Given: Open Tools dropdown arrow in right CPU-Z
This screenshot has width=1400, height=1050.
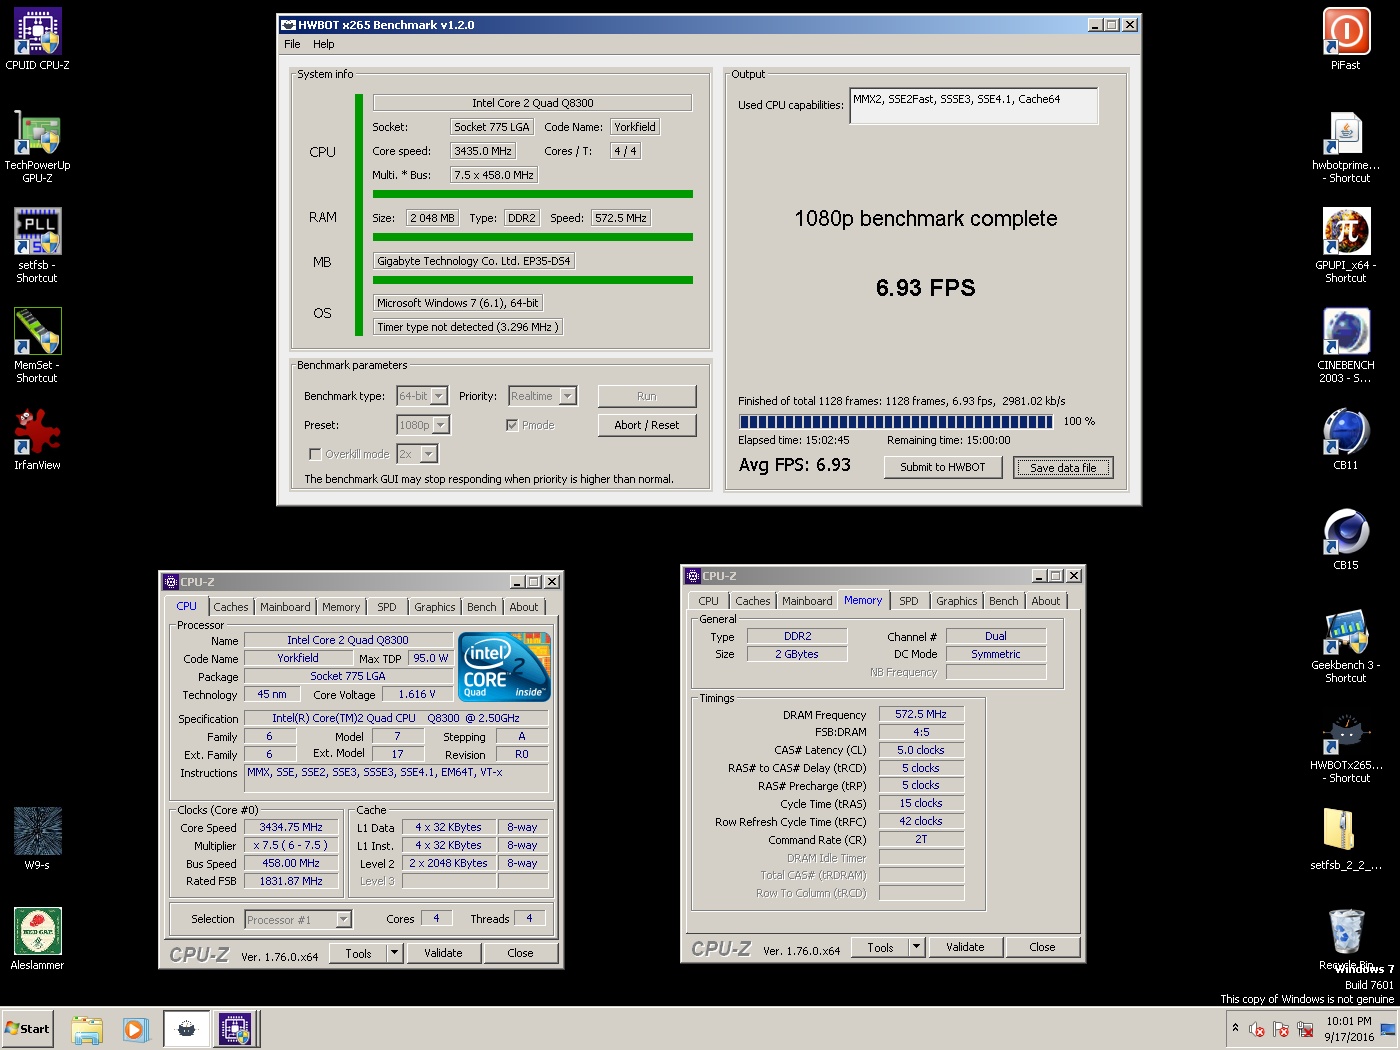Looking at the screenshot, I should click(x=916, y=947).
